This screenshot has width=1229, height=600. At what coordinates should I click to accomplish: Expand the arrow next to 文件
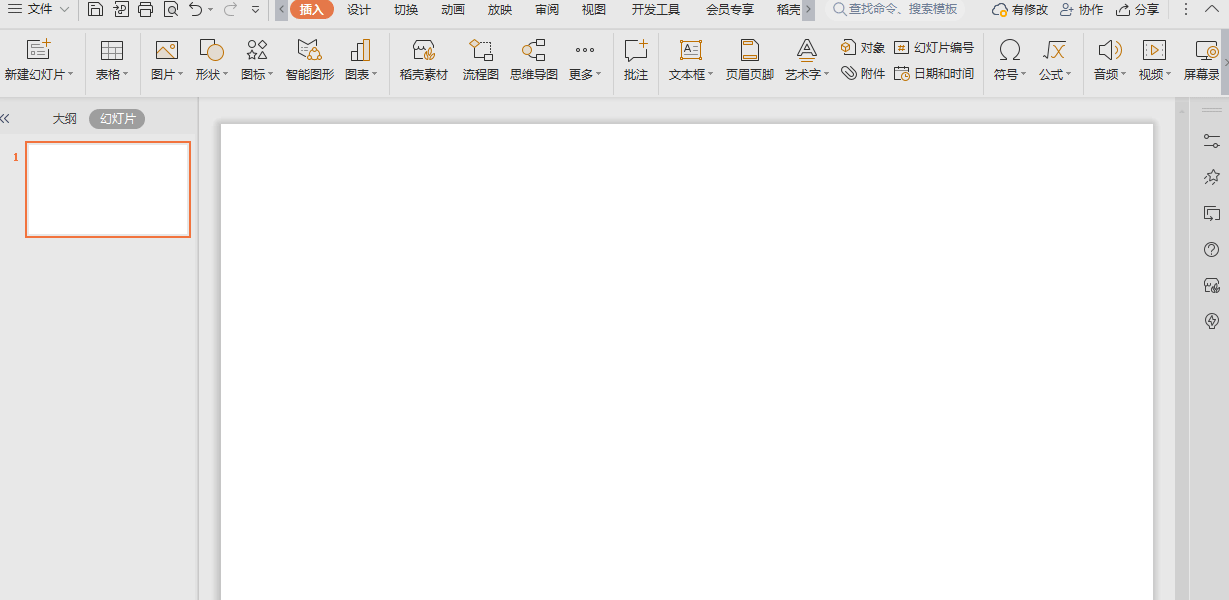pos(64,10)
